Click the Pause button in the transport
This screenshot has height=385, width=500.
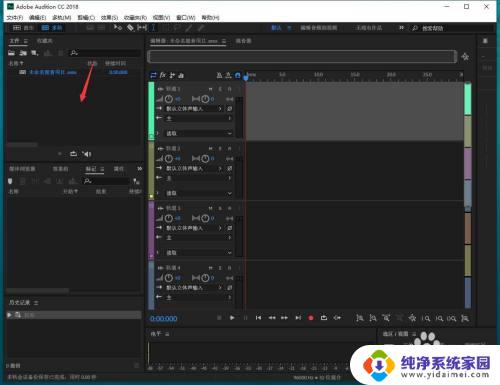pos(246,318)
